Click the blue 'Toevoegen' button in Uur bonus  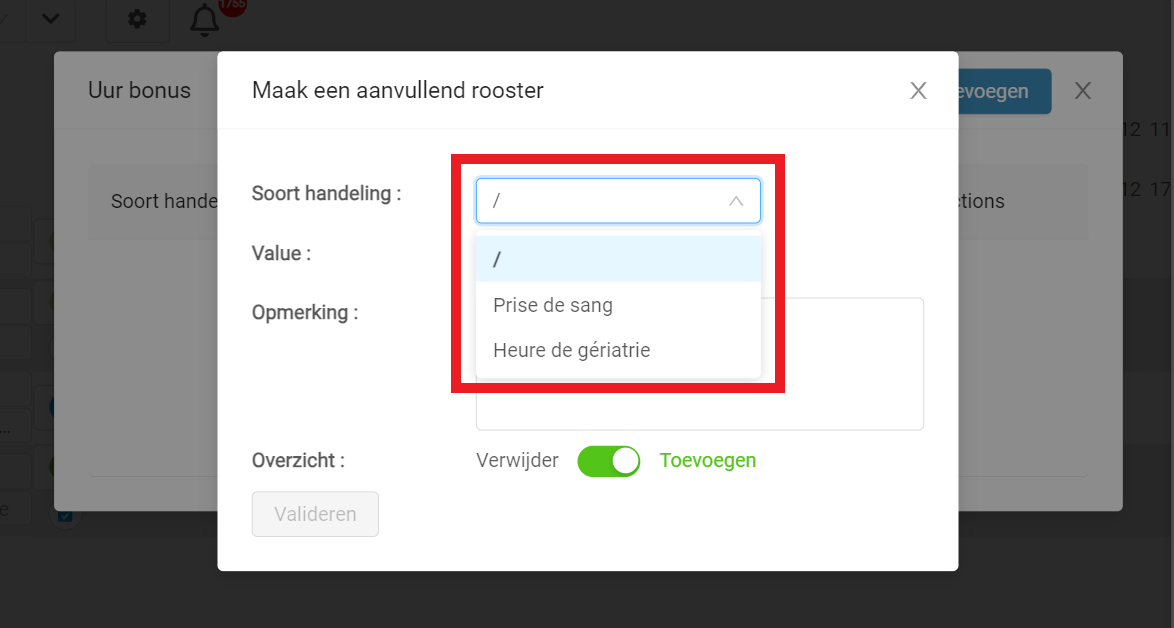[x=1005, y=91]
